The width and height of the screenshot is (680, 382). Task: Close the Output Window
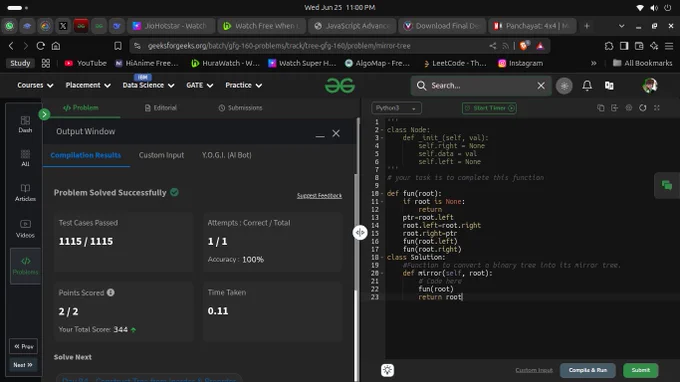pyautogui.click(x=336, y=134)
